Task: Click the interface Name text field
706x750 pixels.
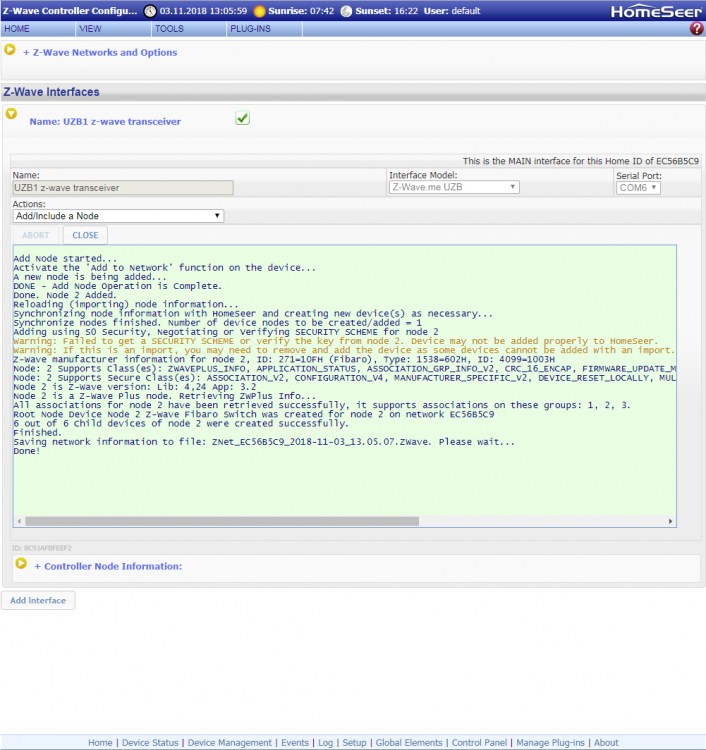Action: pos(122,187)
